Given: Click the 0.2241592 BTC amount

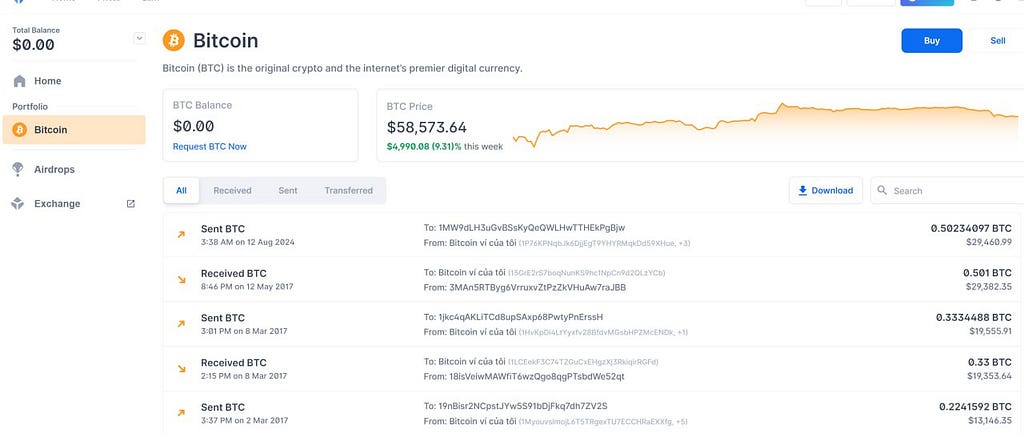Looking at the screenshot, I should click(976, 407).
